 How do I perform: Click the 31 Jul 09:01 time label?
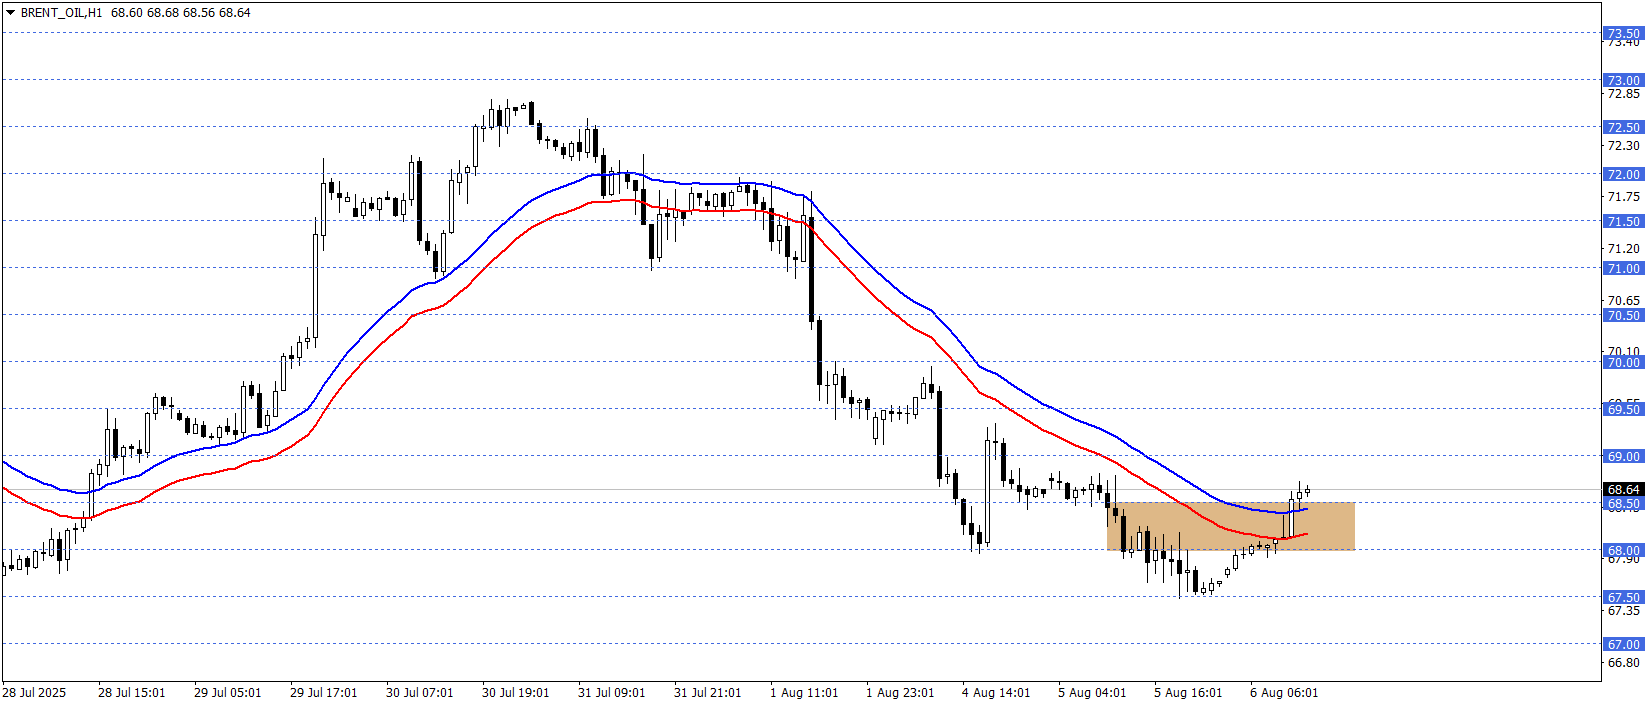pos(612,692)
